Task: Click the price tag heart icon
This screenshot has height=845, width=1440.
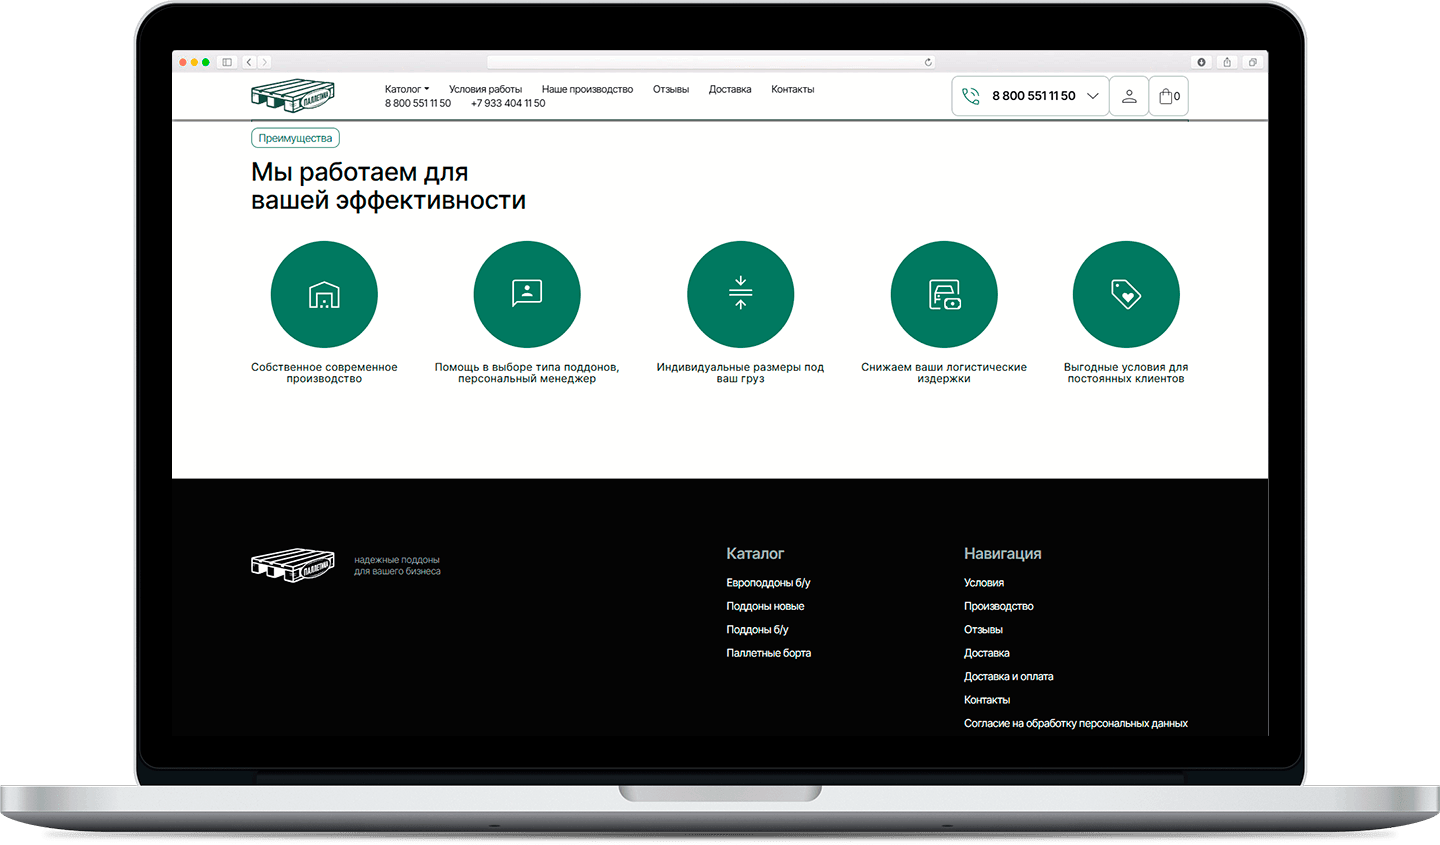Action: [x=1126, y=294]
